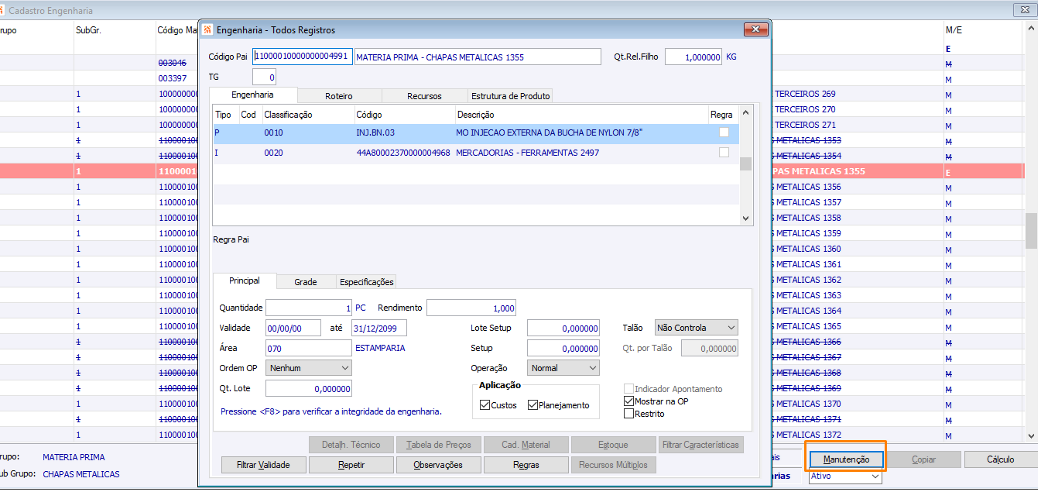The image size is (1038, 490).
Task: Toggle Regra checkbox for MERCADORIAS - FERRAMENTAS row
Action: click(x=724, y=152)
